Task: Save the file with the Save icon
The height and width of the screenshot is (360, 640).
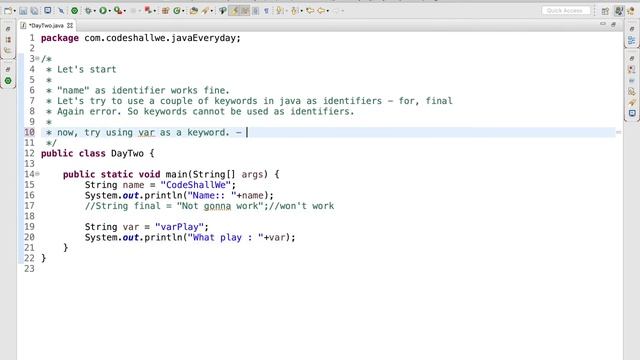Action: coord(23,11)
